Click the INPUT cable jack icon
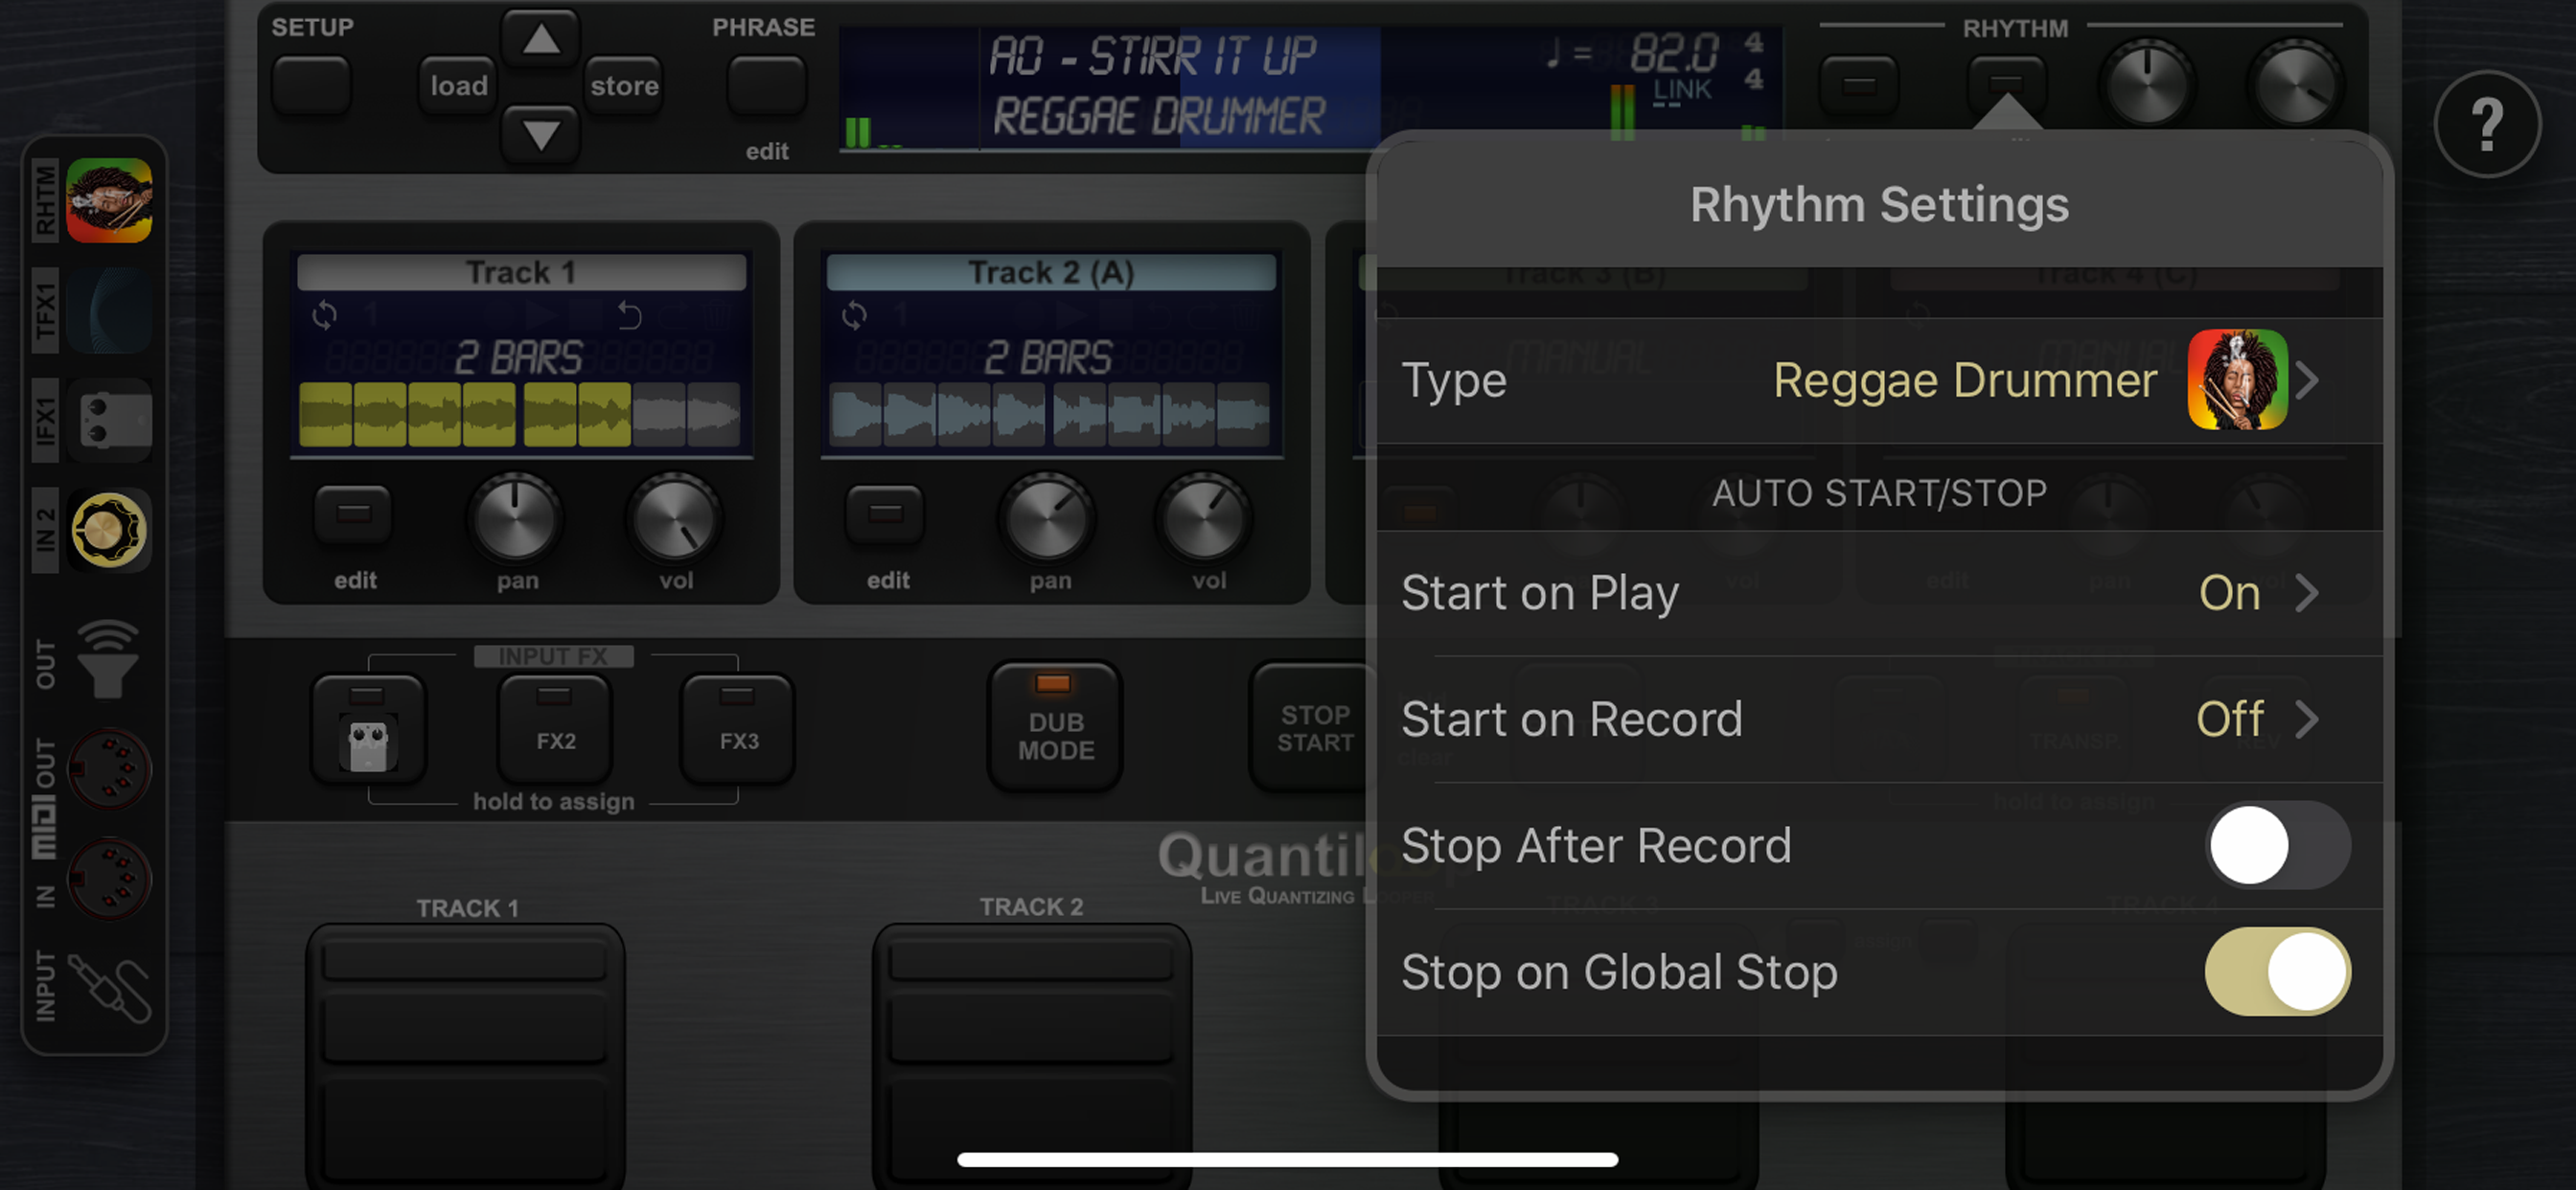 [x=109, y=988]
